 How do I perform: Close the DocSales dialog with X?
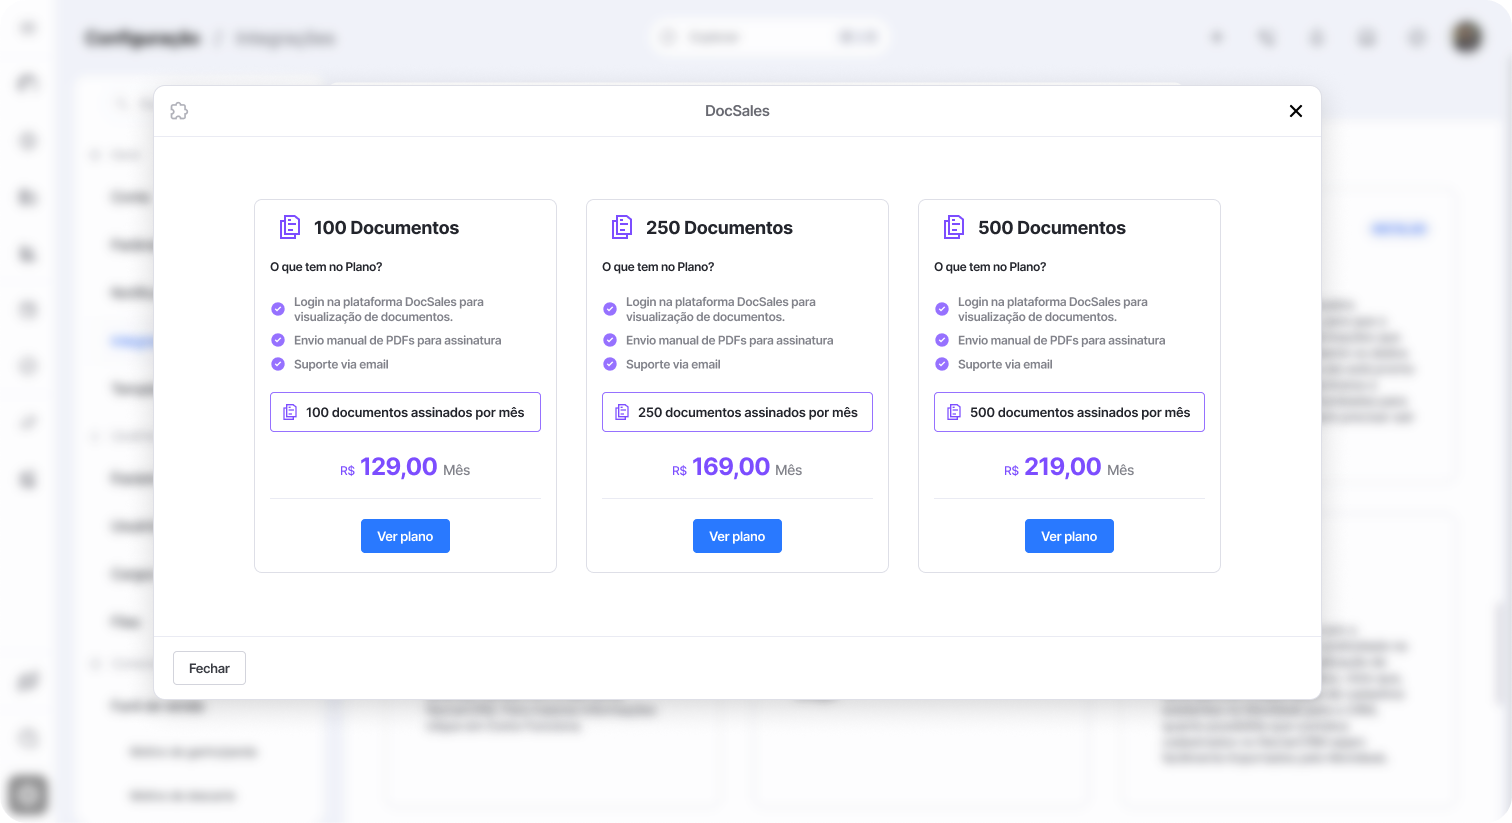pos(1296,111)
